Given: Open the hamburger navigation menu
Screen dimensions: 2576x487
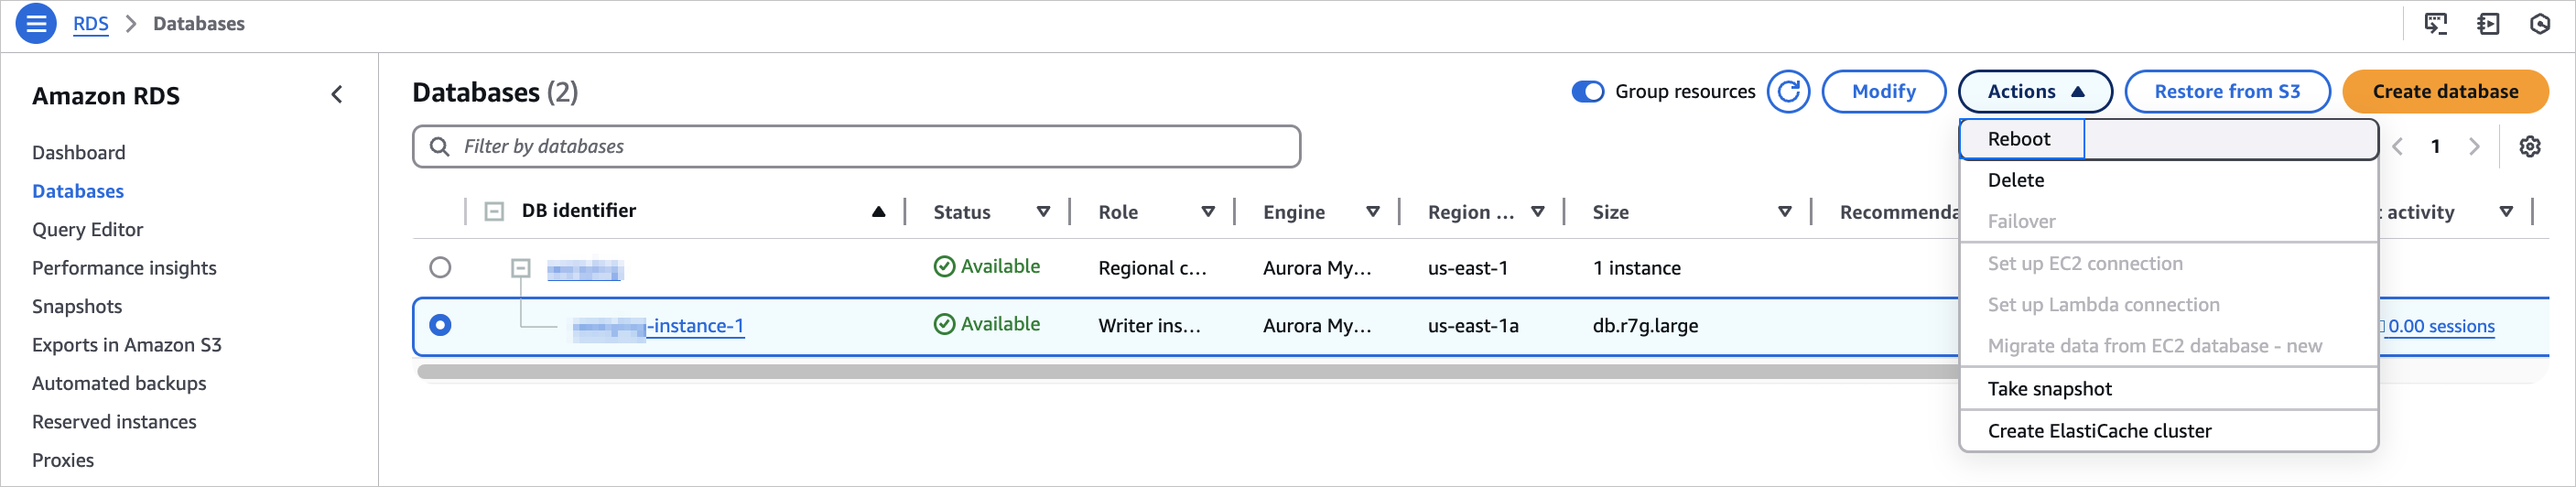Looking at the screenshot, I should coord(36,23).
